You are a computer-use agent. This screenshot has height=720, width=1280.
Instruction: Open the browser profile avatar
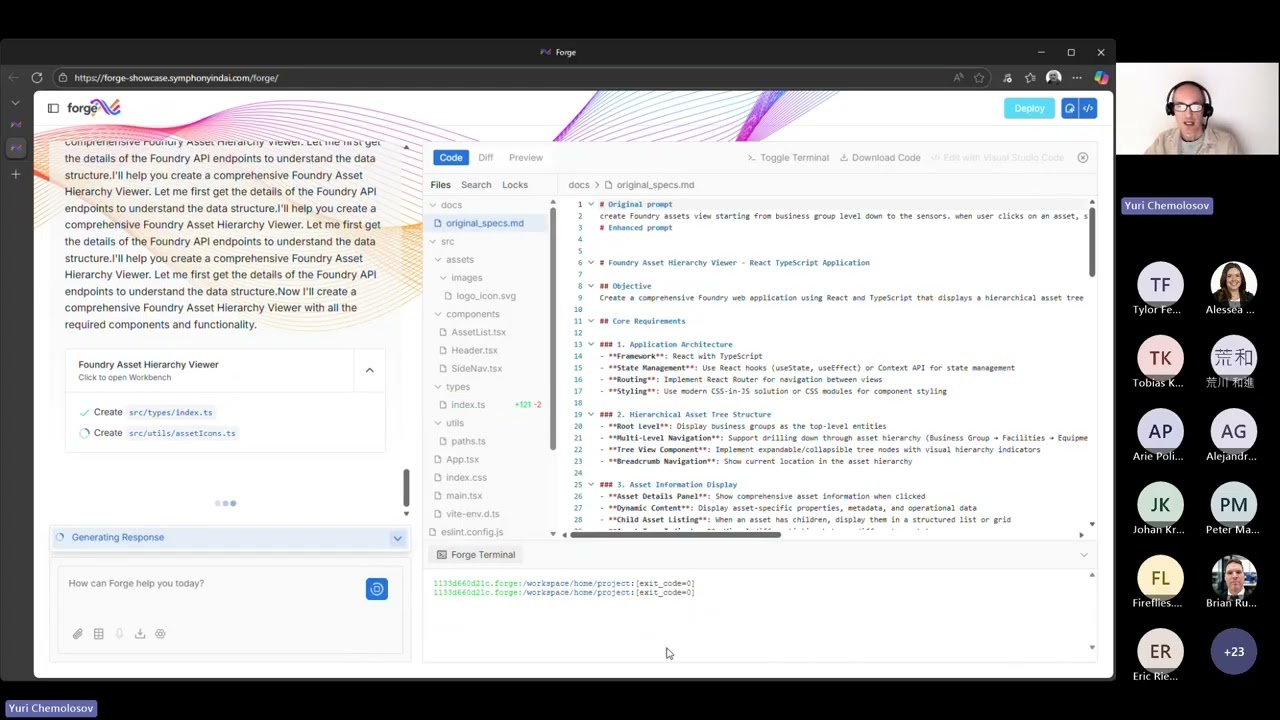pyautogui.click(x=1053, y=77)
